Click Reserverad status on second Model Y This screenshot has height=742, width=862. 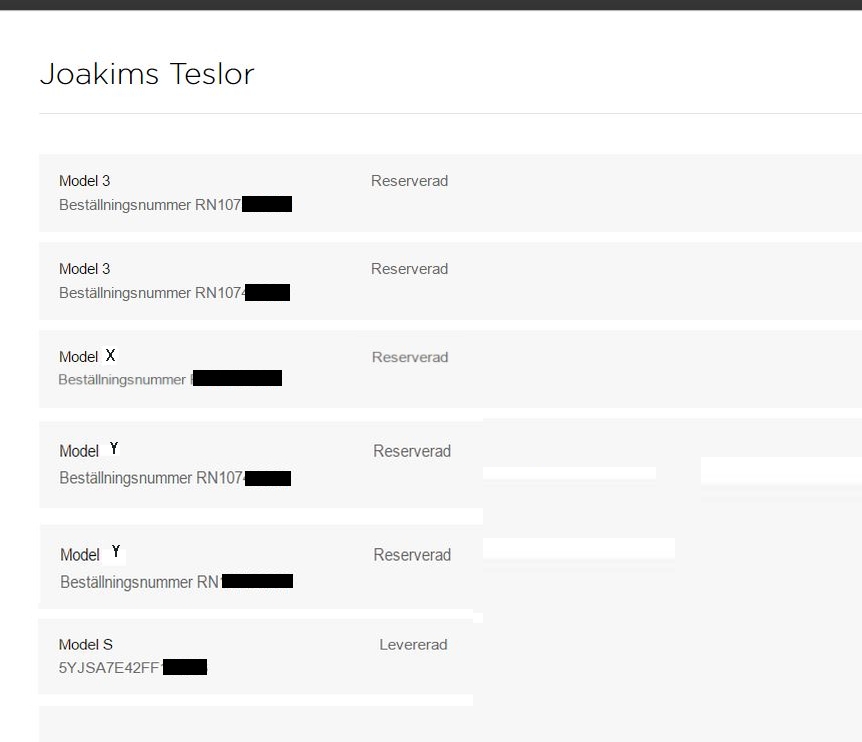click(412, 555)
